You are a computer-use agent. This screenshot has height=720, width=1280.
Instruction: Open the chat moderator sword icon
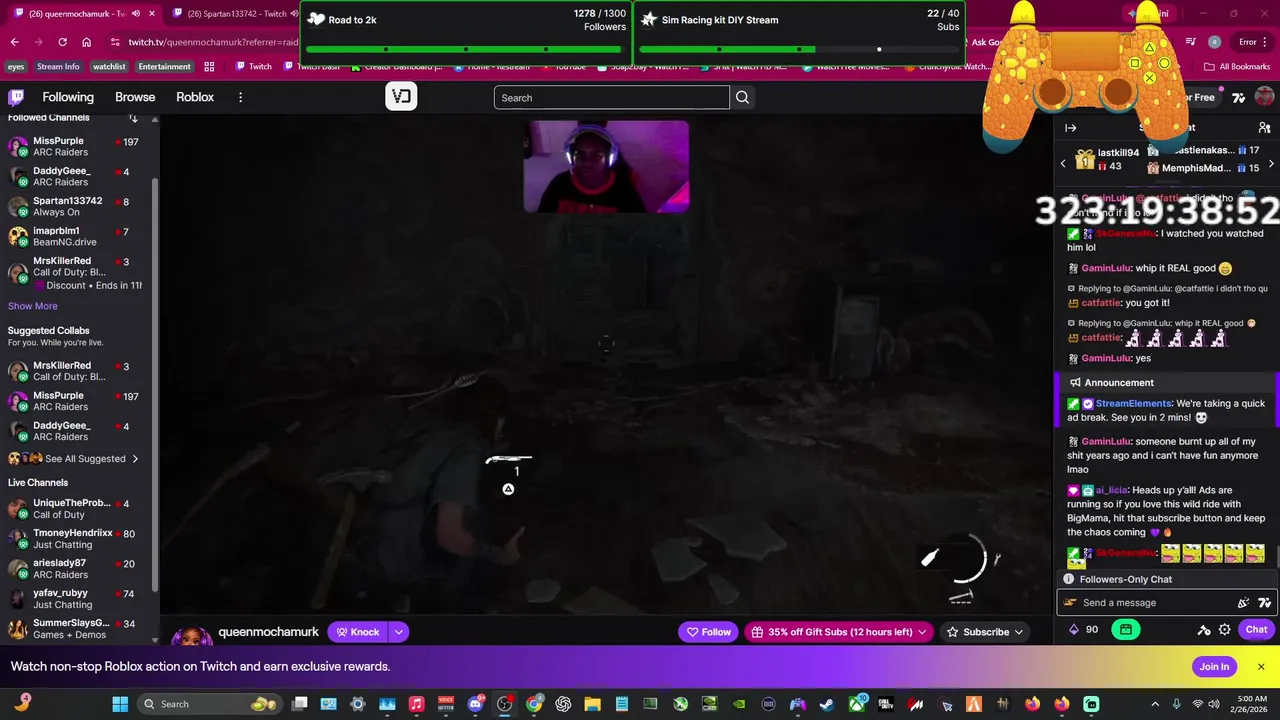pos(1203,630)
